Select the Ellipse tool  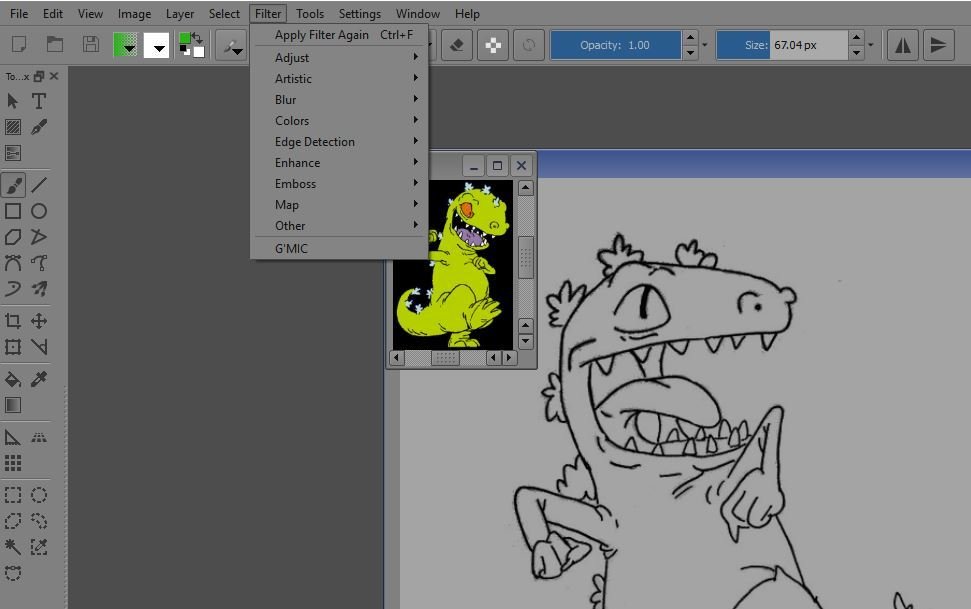point(38,211)
